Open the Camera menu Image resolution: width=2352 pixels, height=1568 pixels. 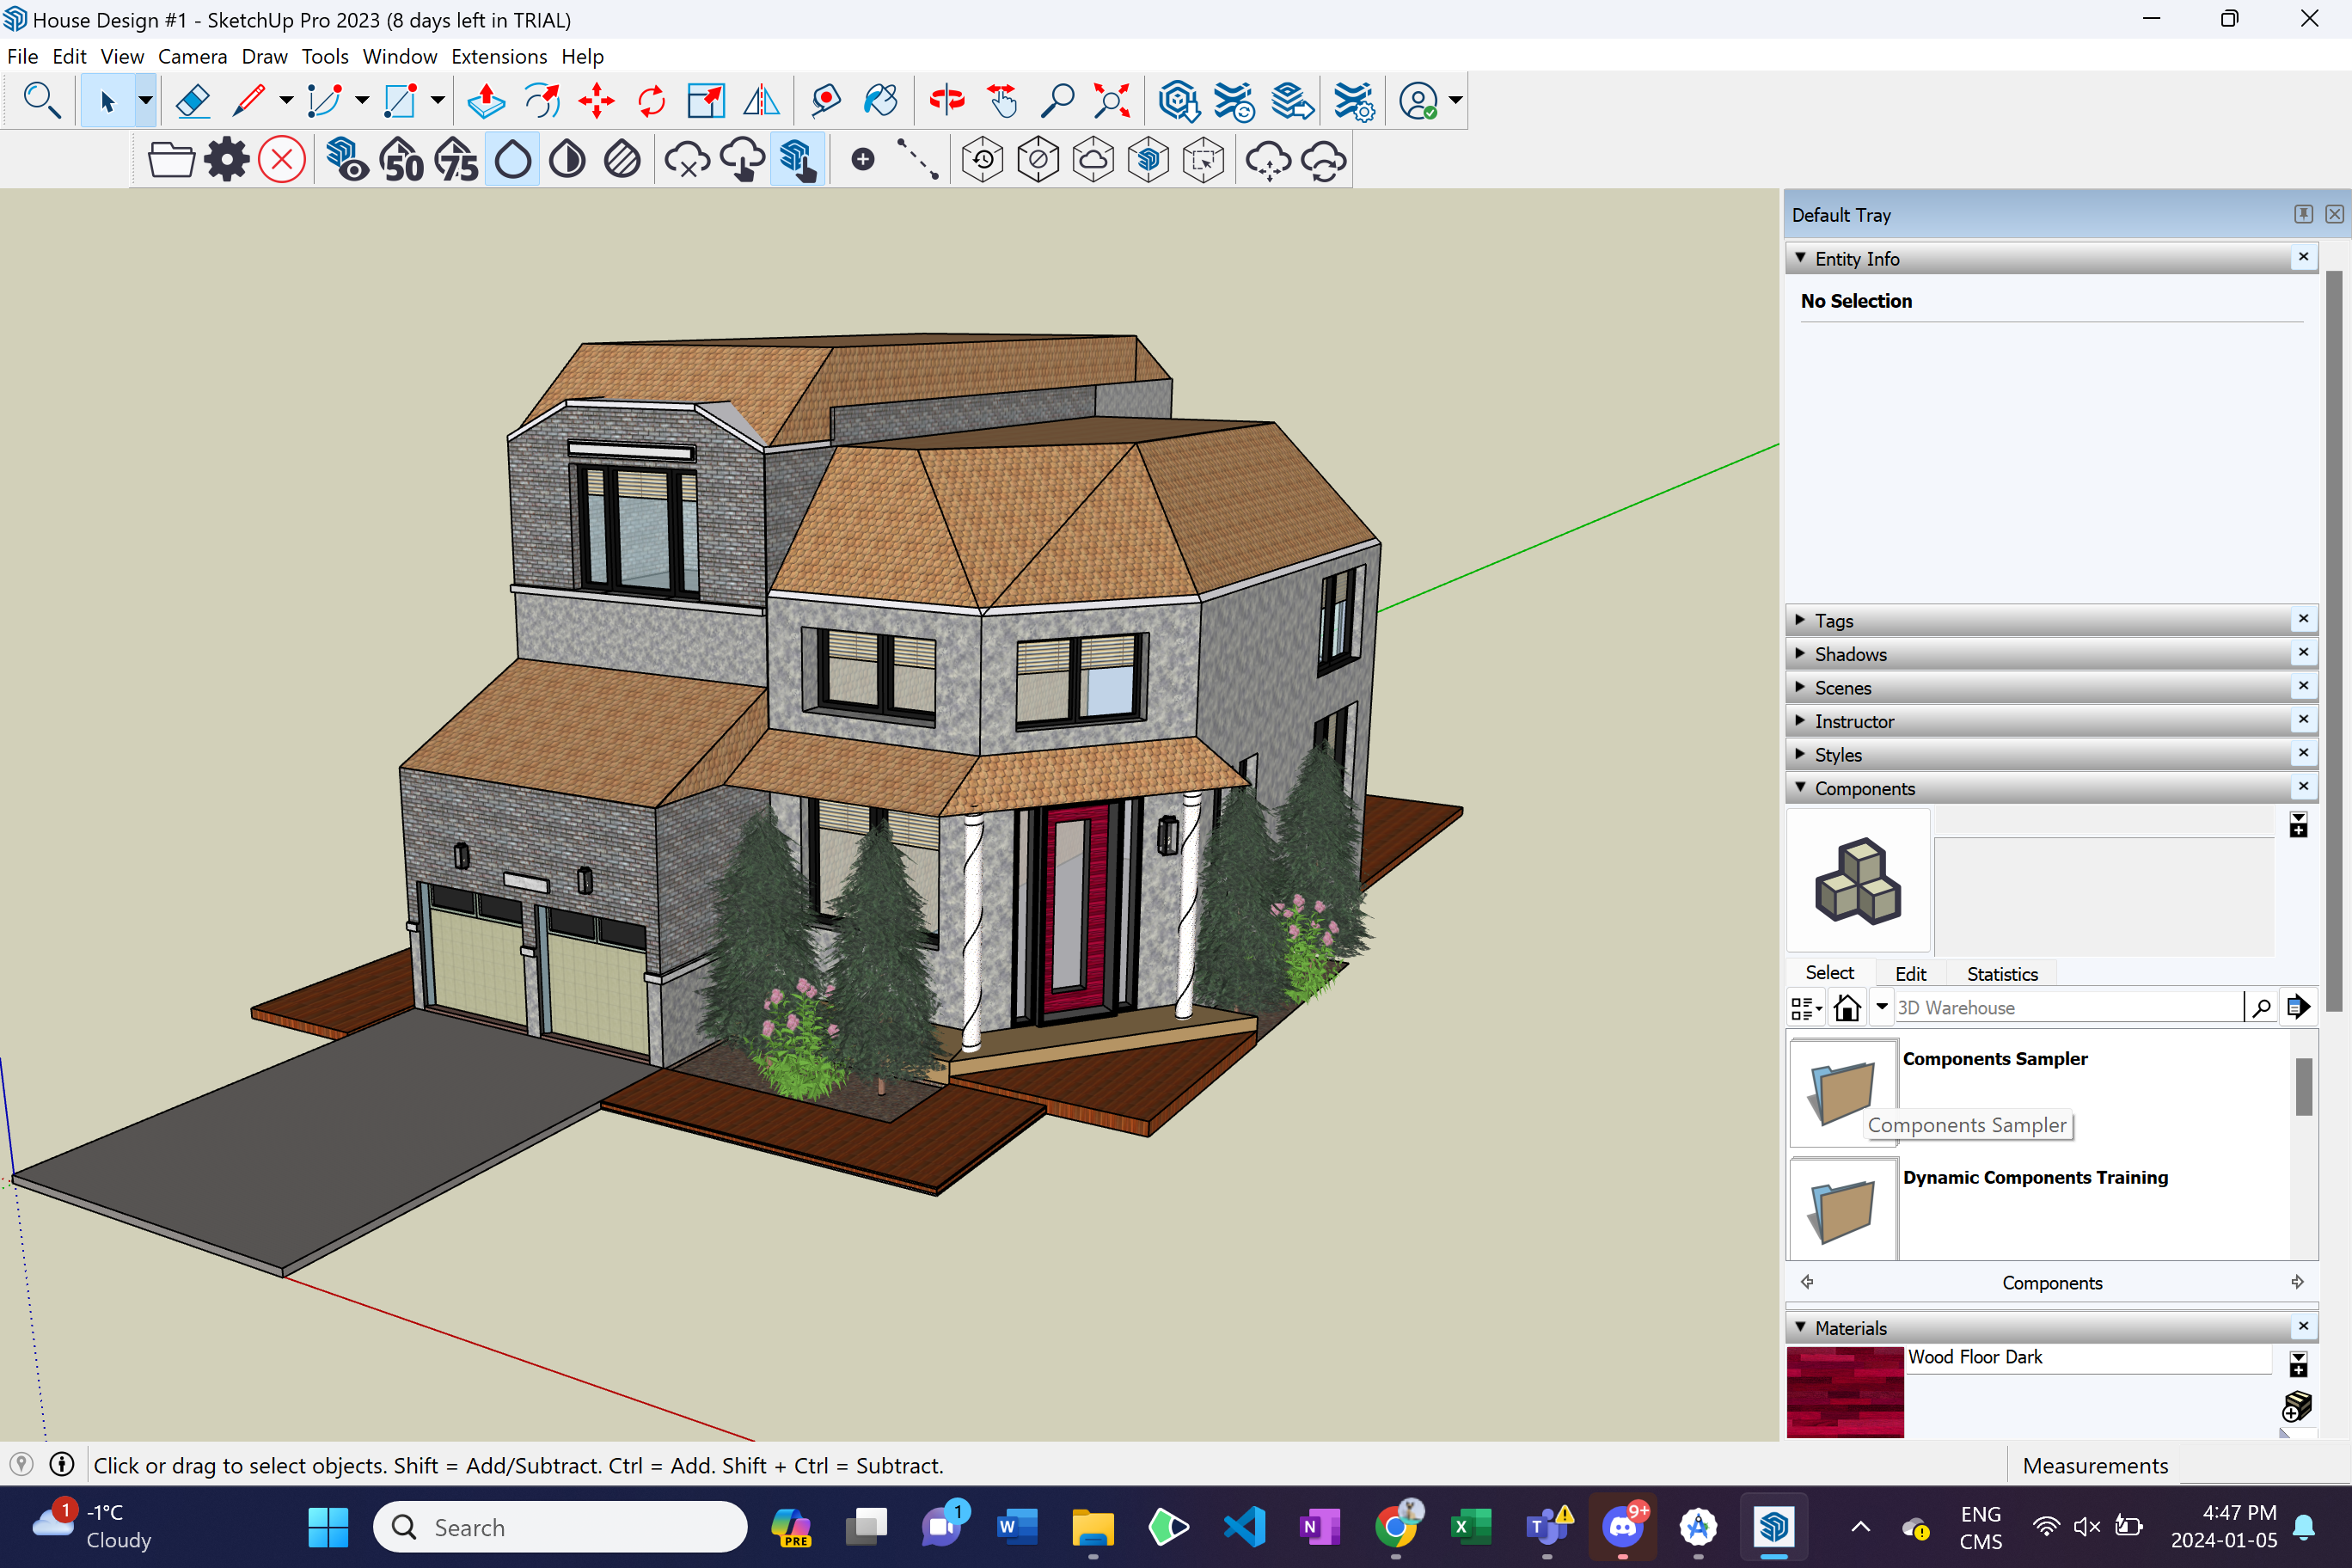(x=192, y=57)
